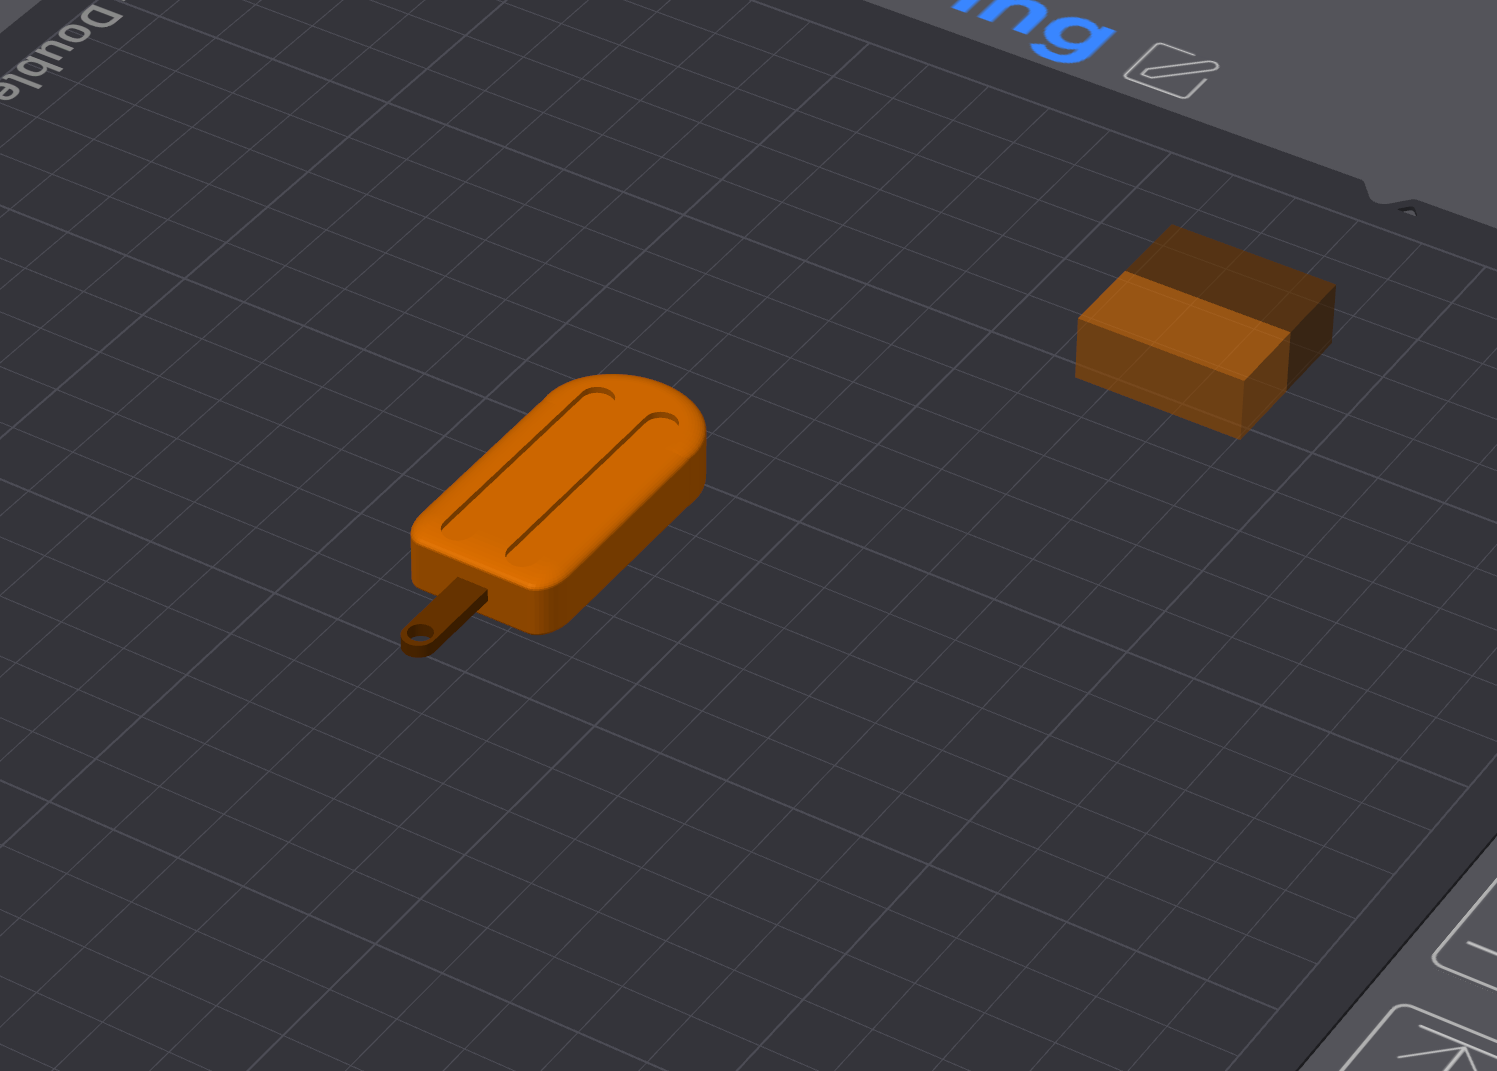Select the brown popsicle stick part

click(x=444, y=617)
